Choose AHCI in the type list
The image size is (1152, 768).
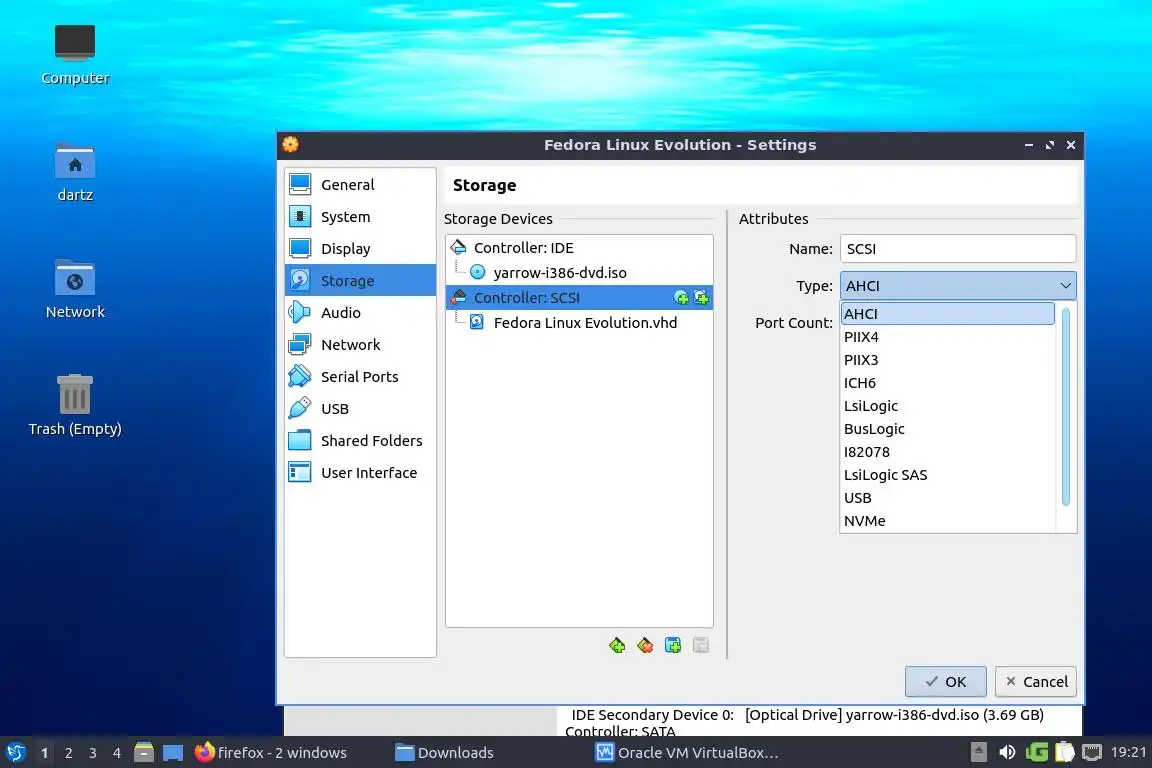pos(948,314)
